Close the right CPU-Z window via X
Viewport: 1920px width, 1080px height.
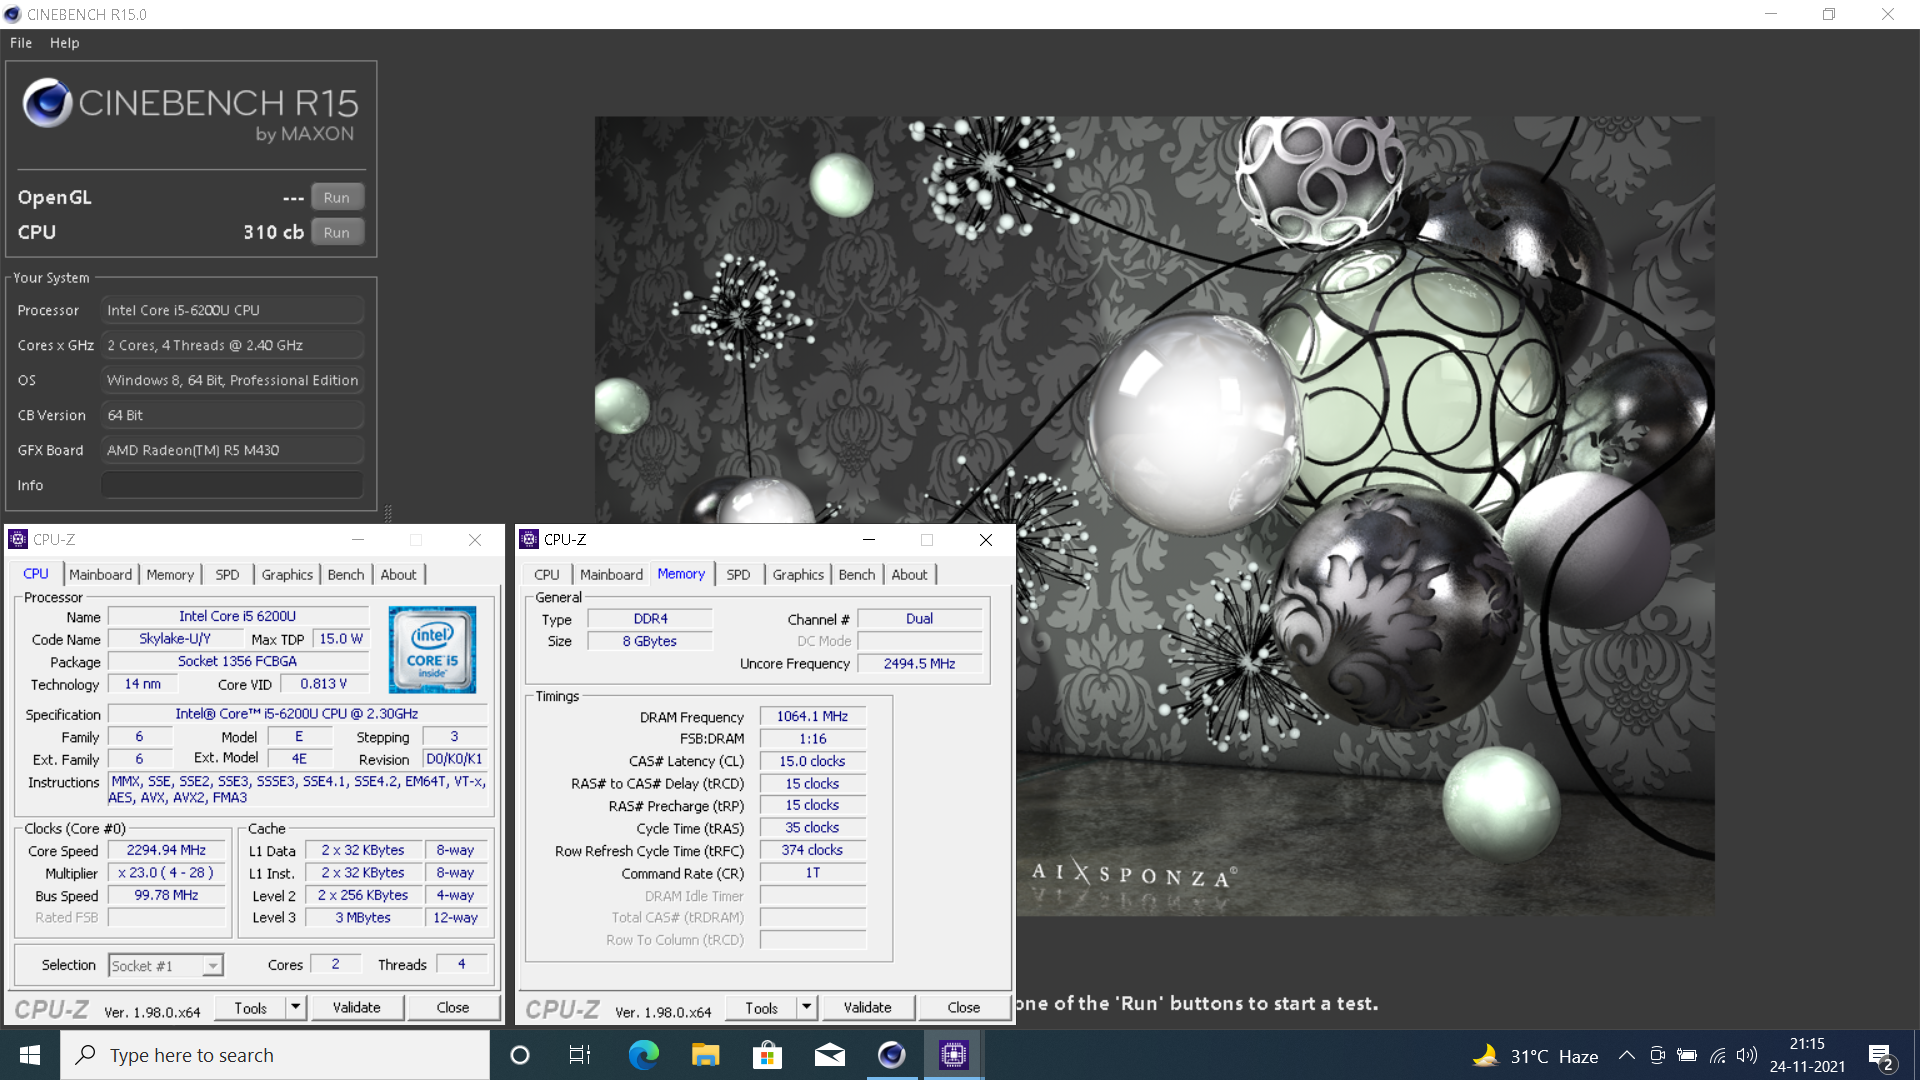coord(986,539)
